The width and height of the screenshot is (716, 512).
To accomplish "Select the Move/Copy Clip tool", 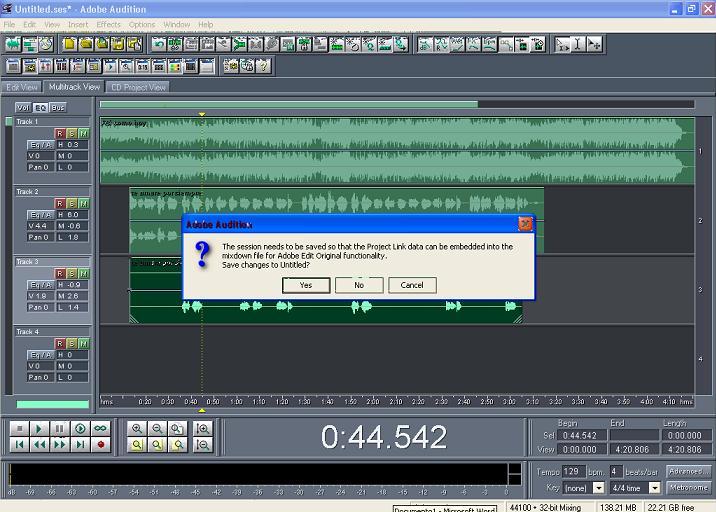I will pos(594,44).
